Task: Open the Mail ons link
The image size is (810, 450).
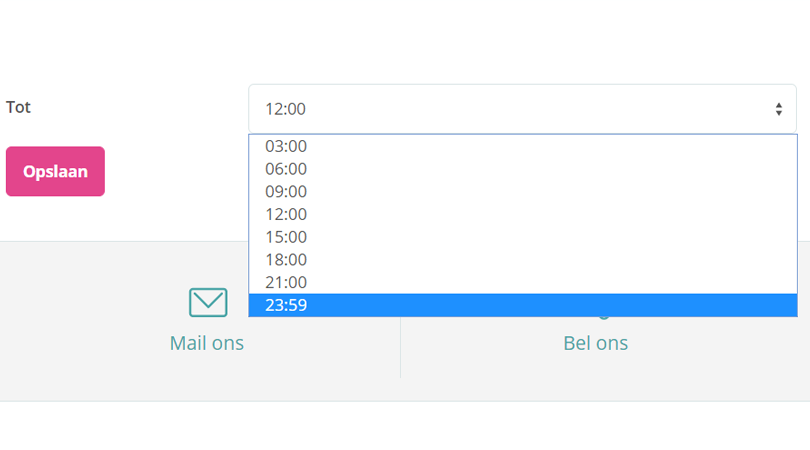Action: pyautogui.click(x=207, y=343)
